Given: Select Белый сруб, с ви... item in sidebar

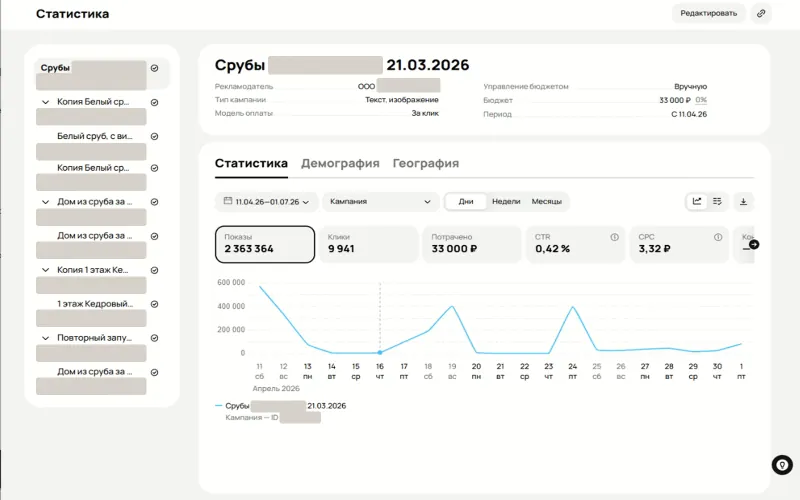Looking at the screenshot, I should (x=95, y=136).
